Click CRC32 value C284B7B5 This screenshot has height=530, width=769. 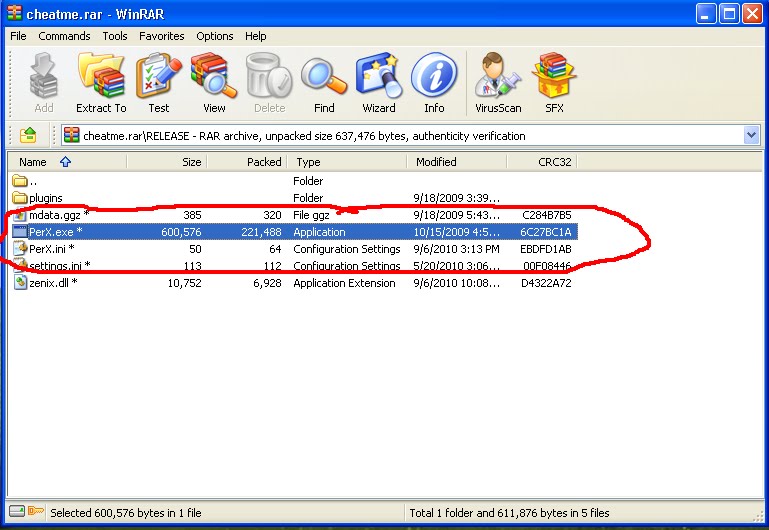[x=547, y=215]
